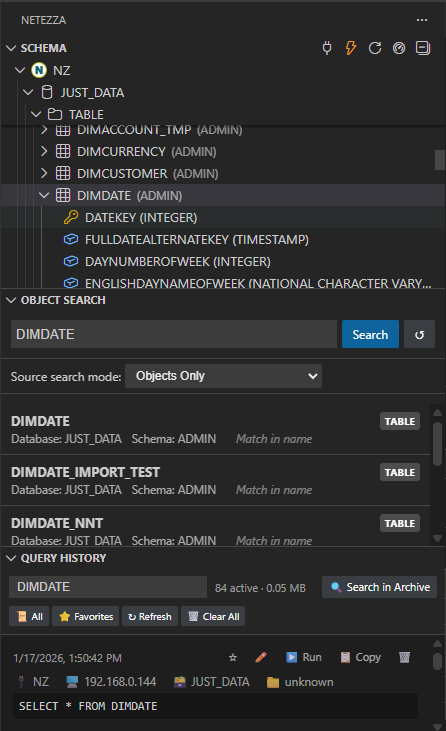Viewport: 446px width, 731px height.
Task: Expand the DIMCURRENCY table
Action: (x=44, y=151)
